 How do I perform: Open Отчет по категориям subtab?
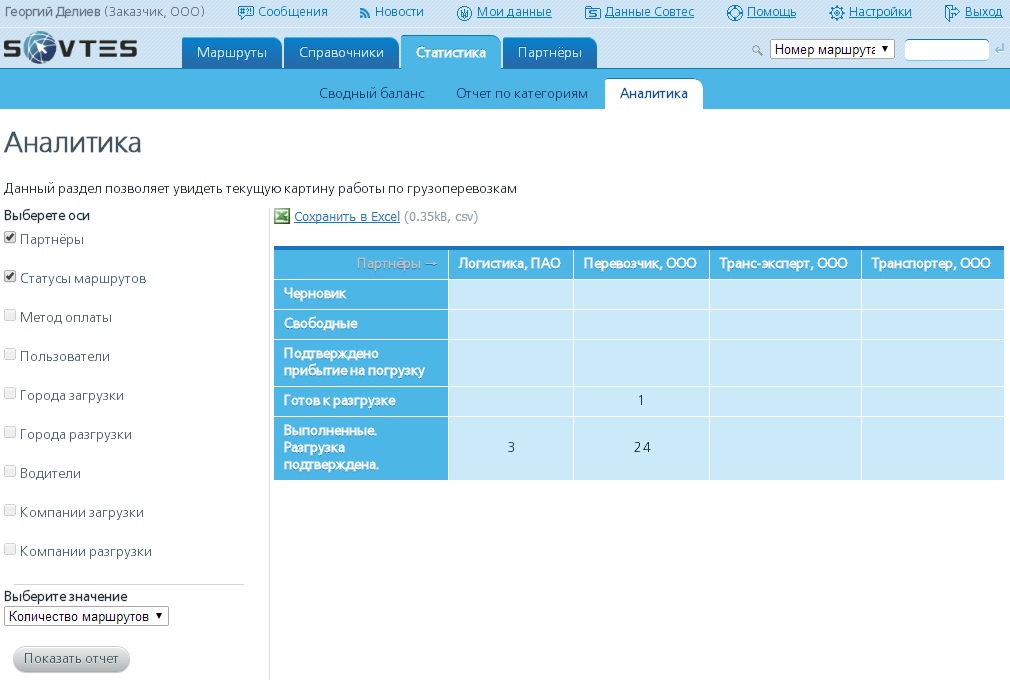tap(522, 93)
